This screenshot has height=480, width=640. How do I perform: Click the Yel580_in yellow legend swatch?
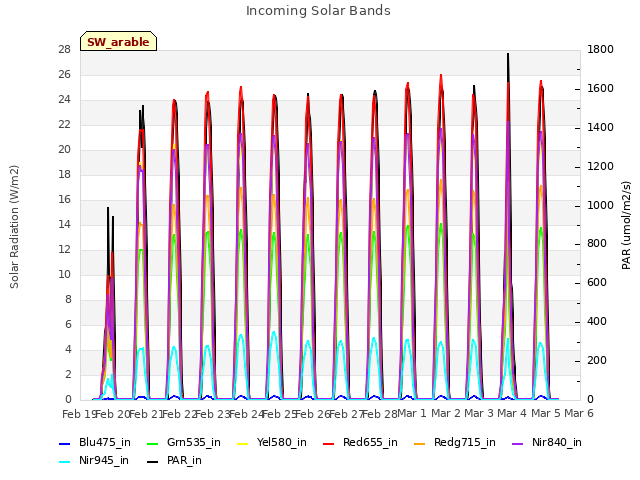pos(242,443)
